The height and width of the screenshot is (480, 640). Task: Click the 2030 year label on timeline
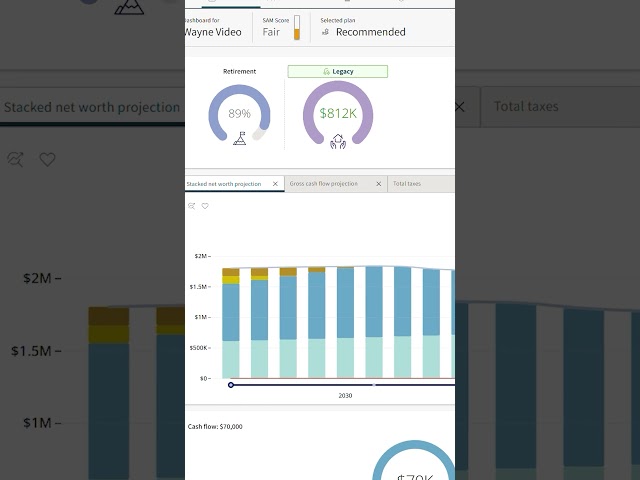click(x=345, y=396)
